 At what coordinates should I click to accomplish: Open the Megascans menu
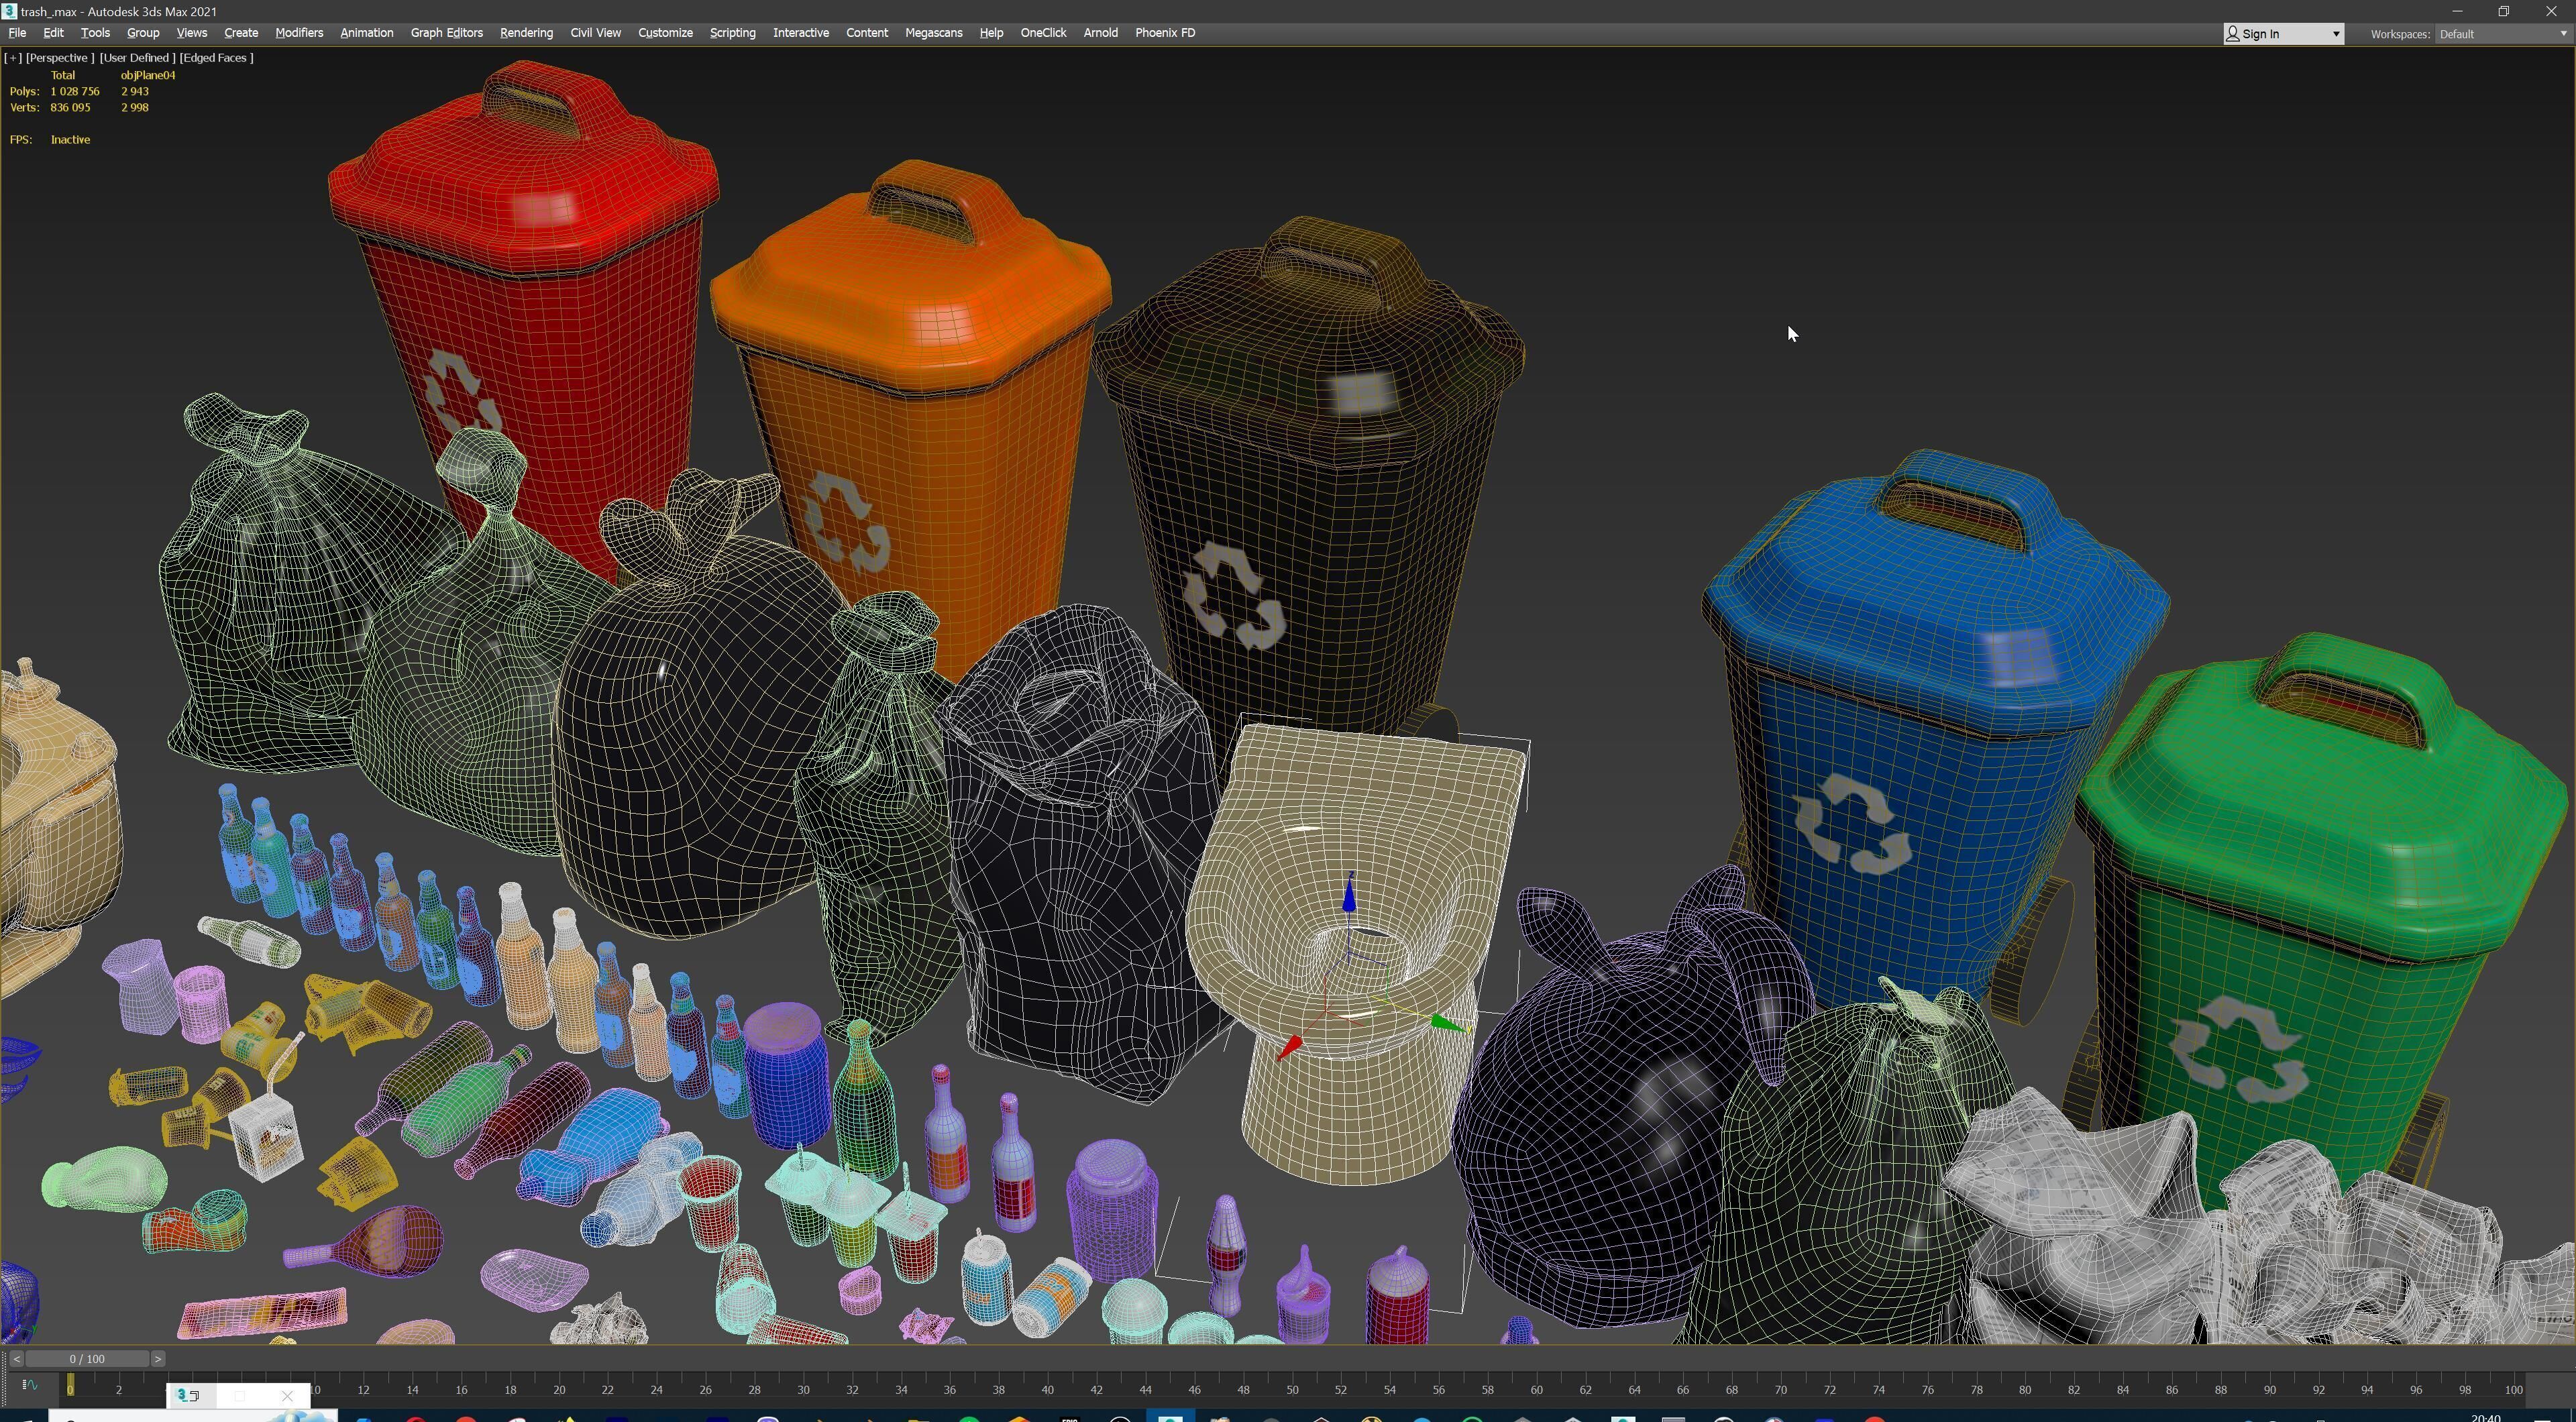pos(933,33)
